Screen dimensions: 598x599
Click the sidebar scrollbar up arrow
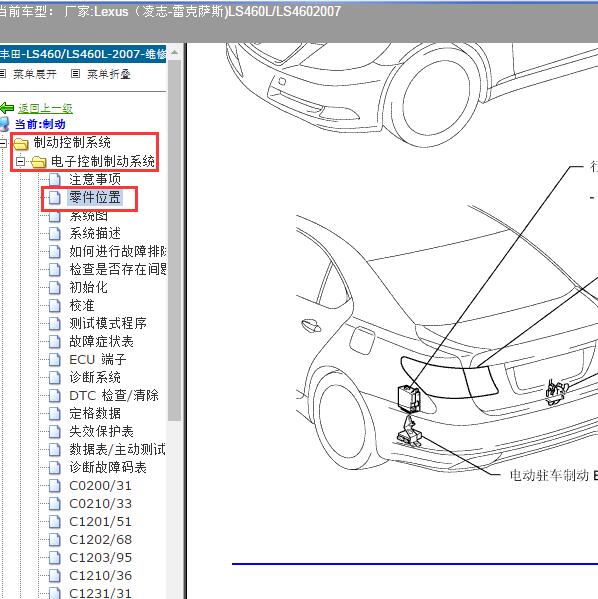(174, 52)
